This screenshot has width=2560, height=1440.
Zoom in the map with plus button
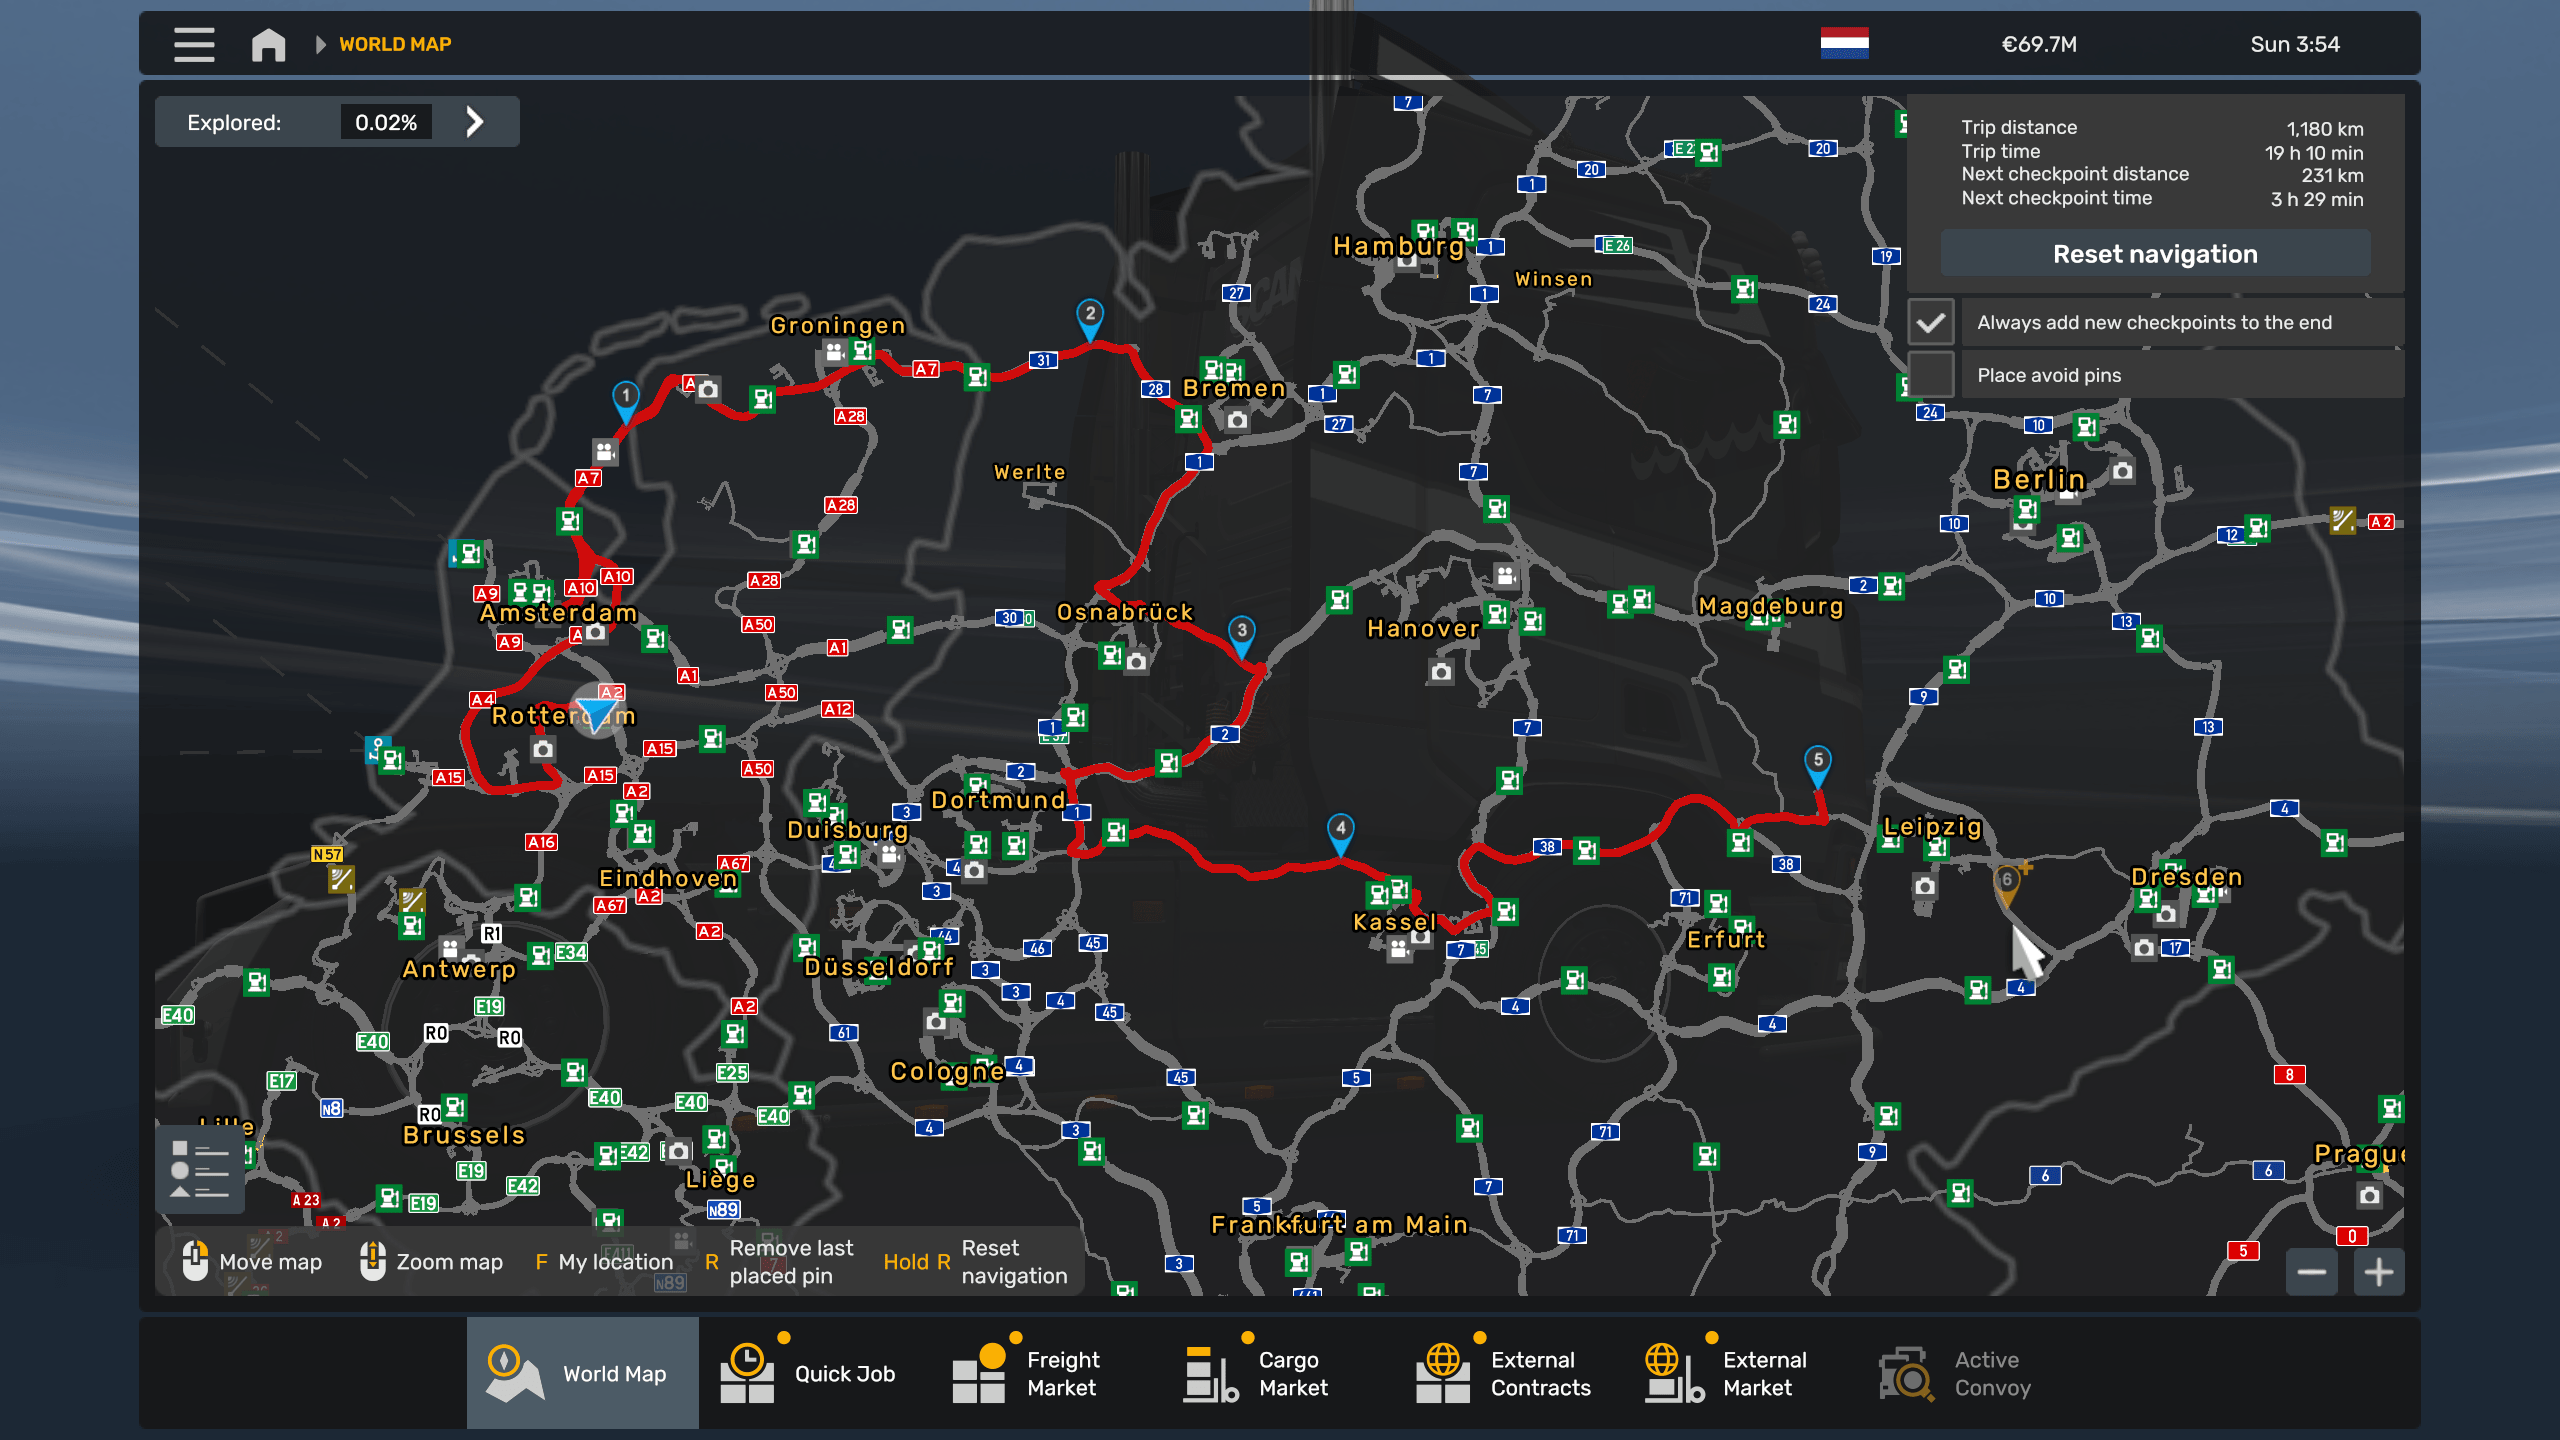pos(2379,1272)
